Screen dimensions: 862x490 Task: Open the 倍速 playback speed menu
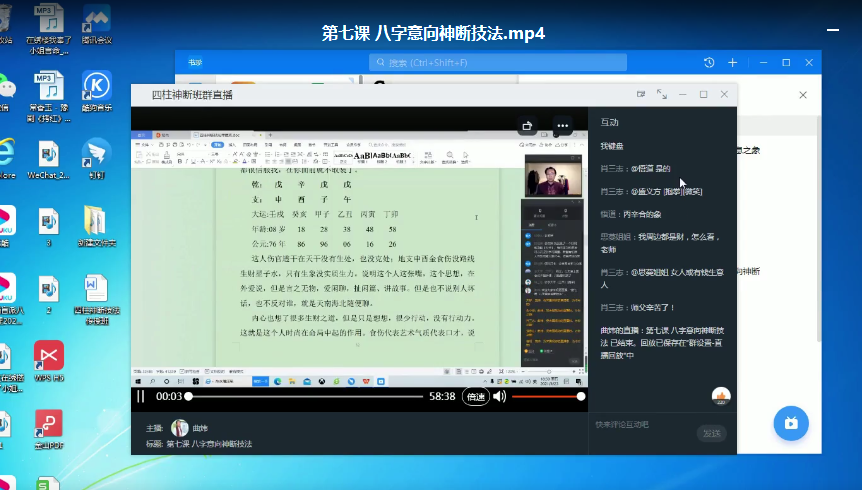tap(475, 397)
